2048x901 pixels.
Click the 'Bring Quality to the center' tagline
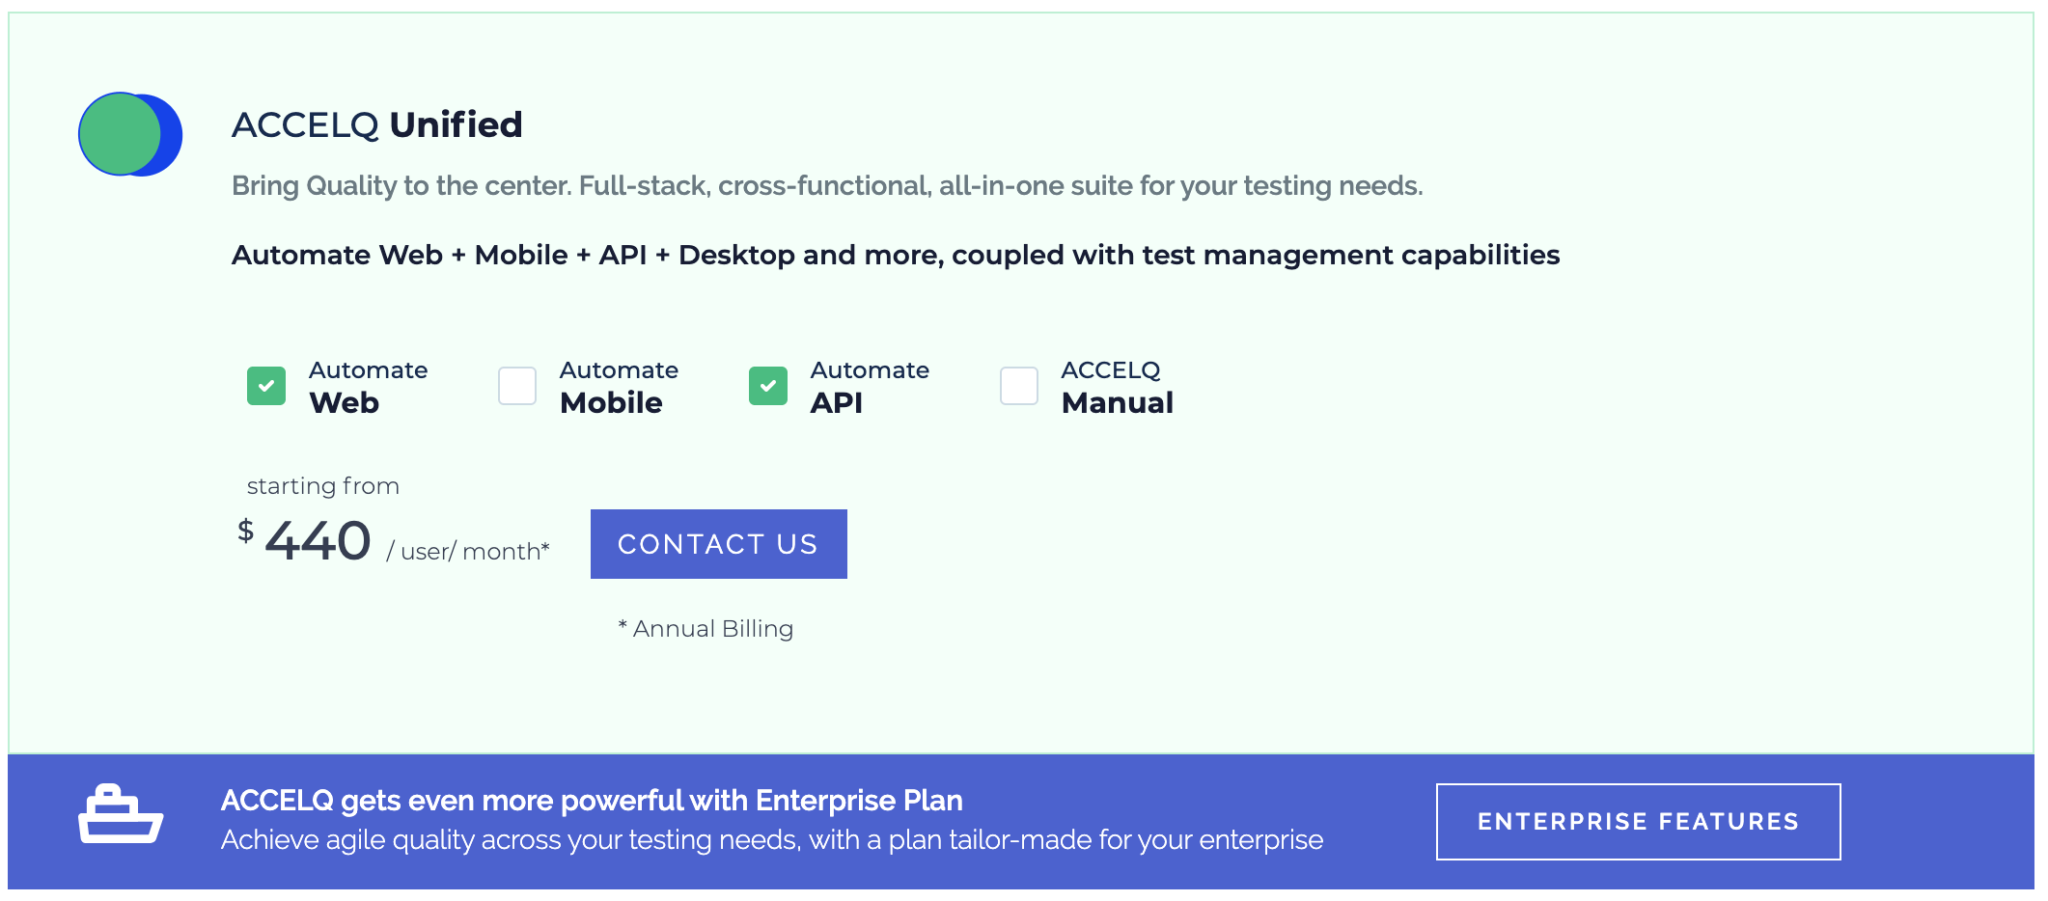click(x=826, y=186)
